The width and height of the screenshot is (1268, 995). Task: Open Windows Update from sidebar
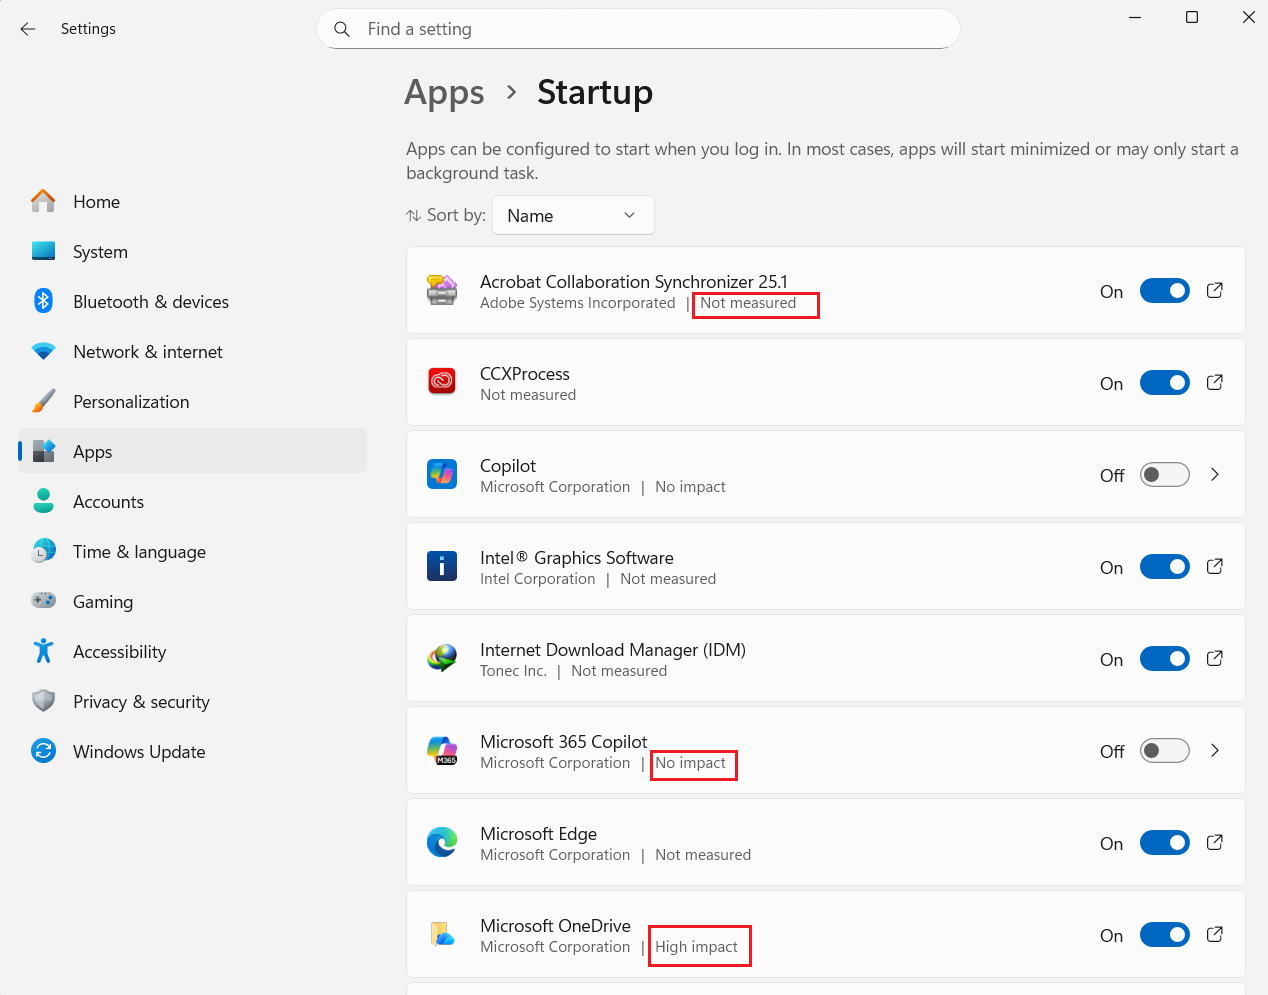[139, 752]
